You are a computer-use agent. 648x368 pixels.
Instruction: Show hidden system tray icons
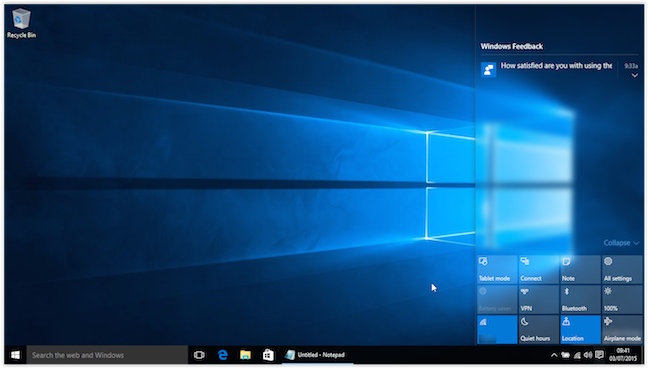pyautogui.click(x=554, y=355)
